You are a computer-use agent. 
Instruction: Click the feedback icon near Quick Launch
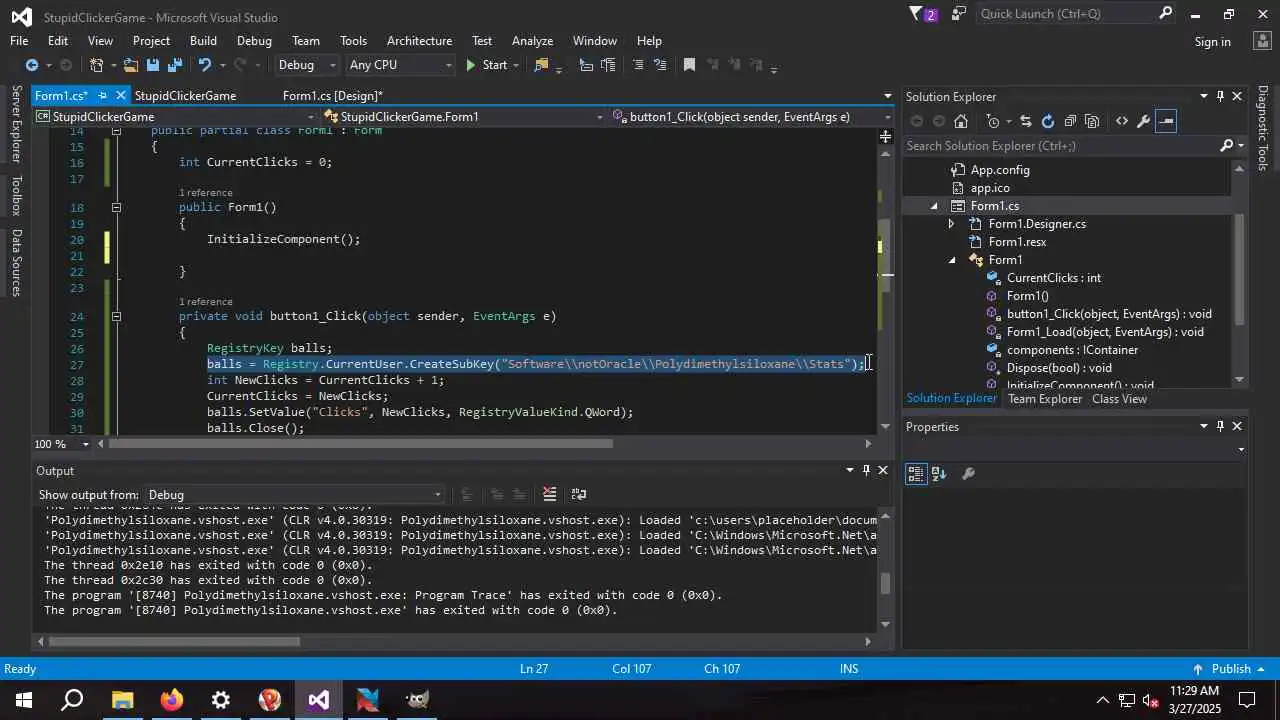[959, 14]
